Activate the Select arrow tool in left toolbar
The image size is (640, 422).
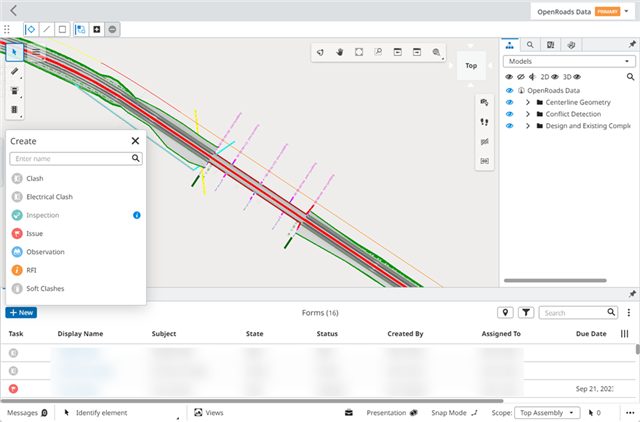point(14,52)
